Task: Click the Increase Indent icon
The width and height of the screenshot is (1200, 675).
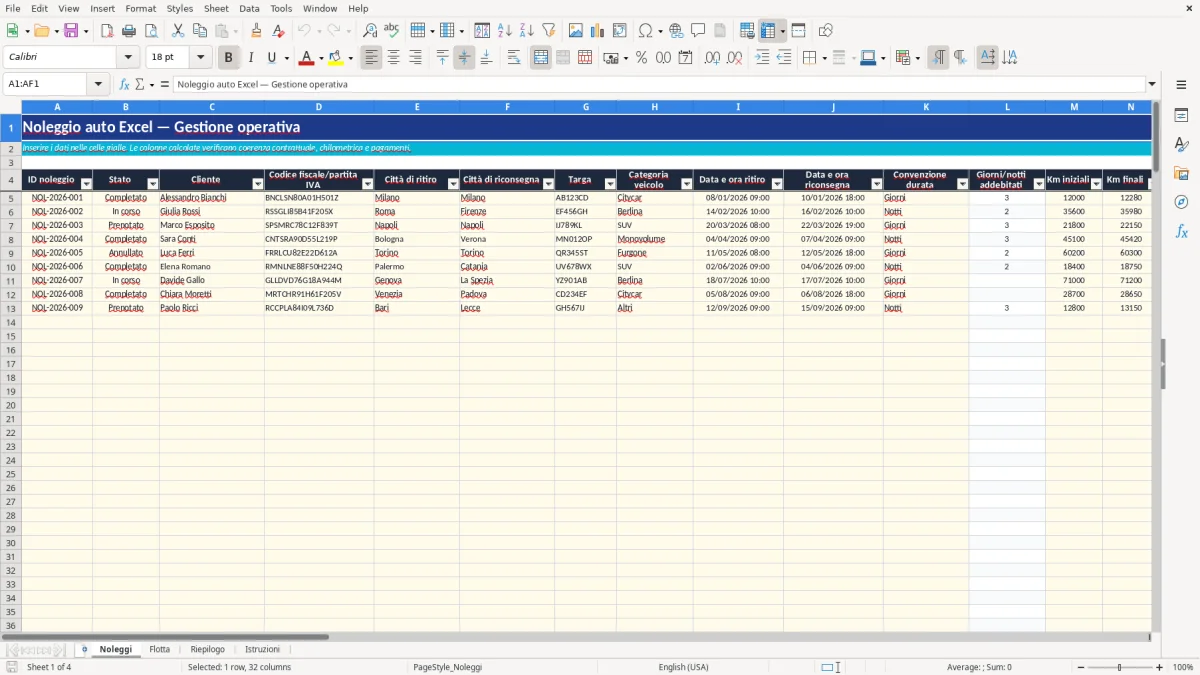Action: pos(762,57)
